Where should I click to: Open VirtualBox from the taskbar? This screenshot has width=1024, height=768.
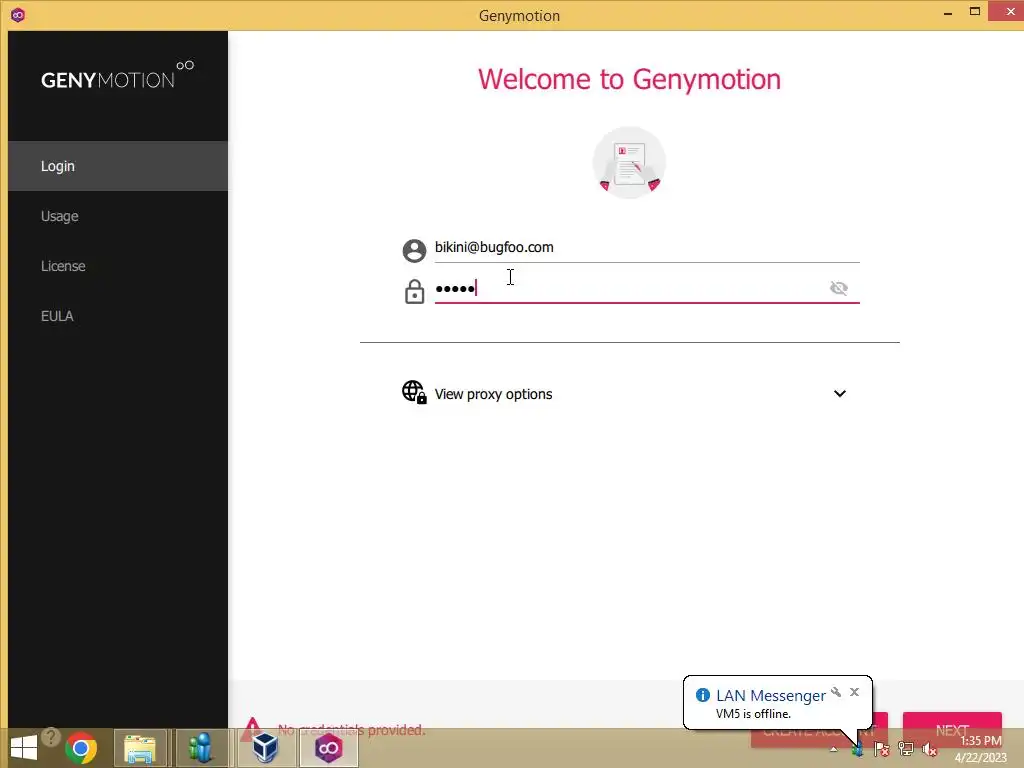pos(264,748)
